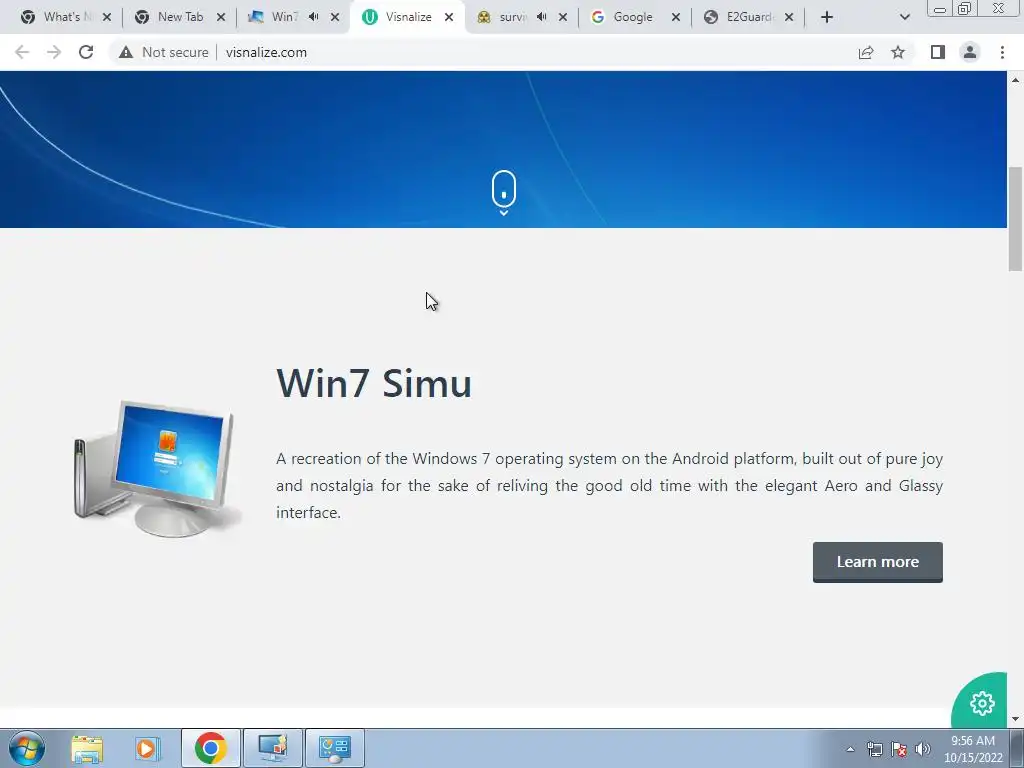Click the Learn more button
The height and width of the screenshot is (768, 1024).
(x=878, y=562)
